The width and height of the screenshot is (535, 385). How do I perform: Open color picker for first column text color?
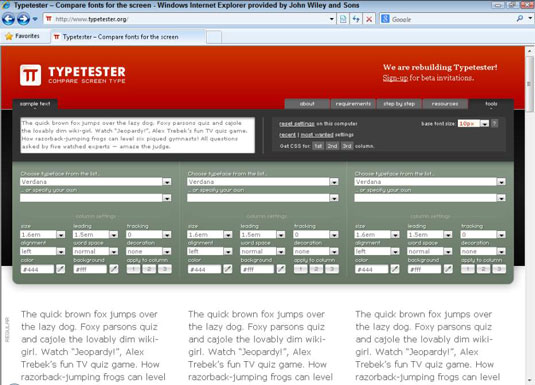pyautogui.click(x=60, y=269)
